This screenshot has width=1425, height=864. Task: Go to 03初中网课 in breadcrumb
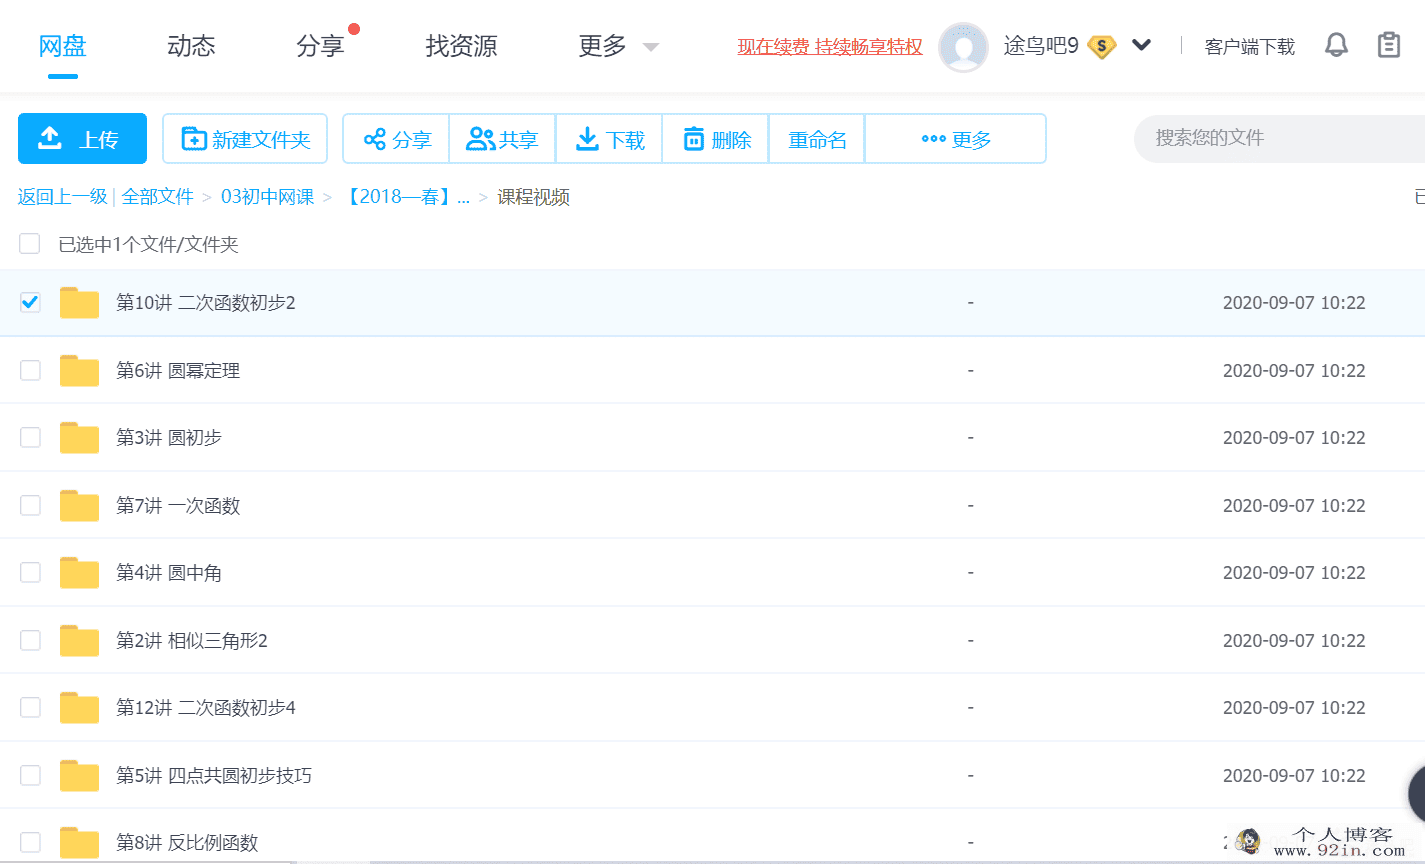(267, 197)
